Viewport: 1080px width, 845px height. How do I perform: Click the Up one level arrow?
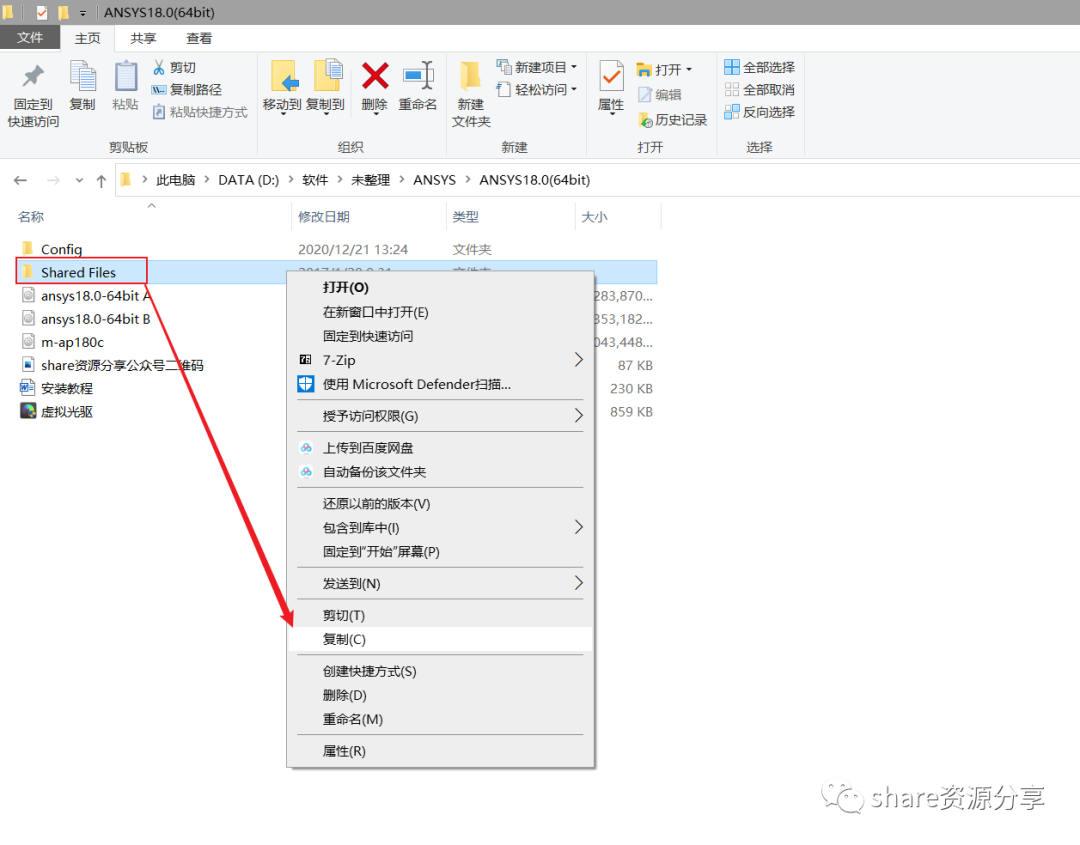pos(101,180)
